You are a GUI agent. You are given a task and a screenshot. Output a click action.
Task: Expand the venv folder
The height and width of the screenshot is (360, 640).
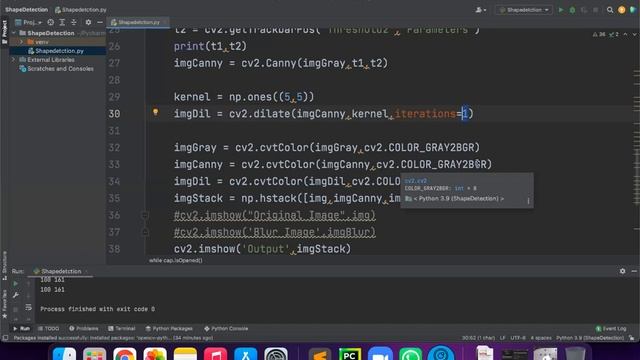pyautogui.click(x=22, y=42)
